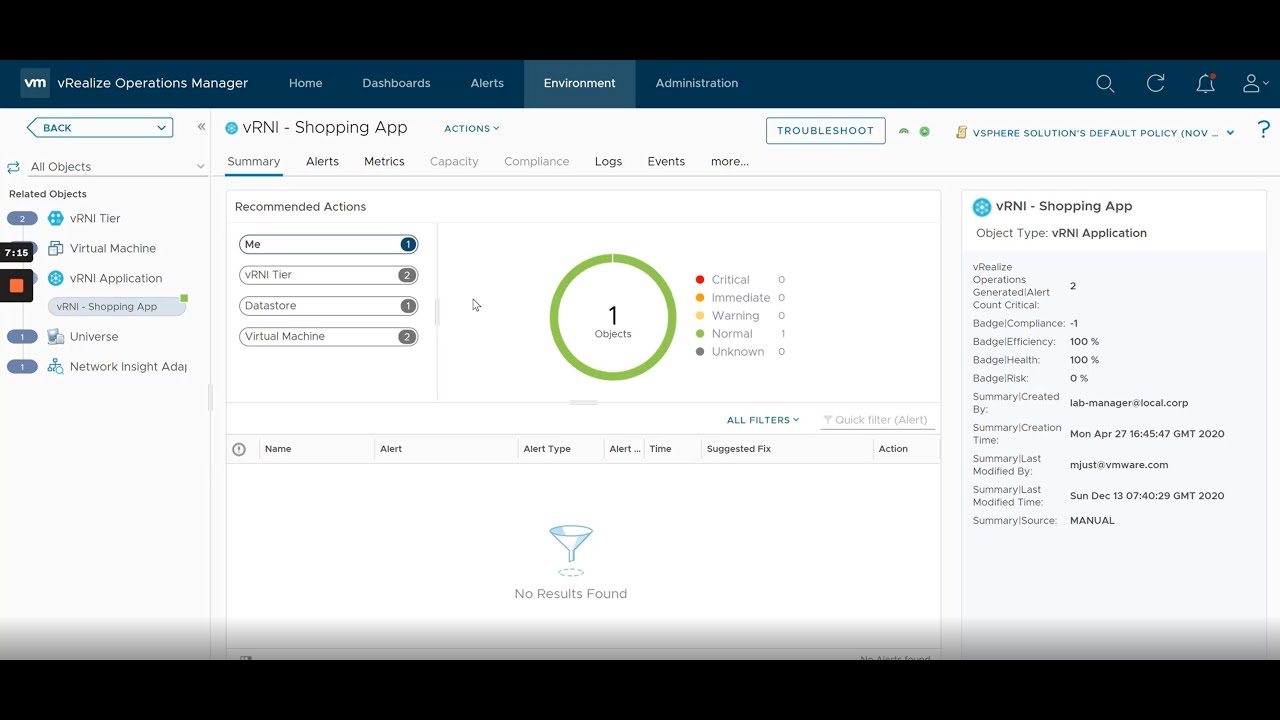Open the ALL FILTERS dropdown

tap(763, 420)
